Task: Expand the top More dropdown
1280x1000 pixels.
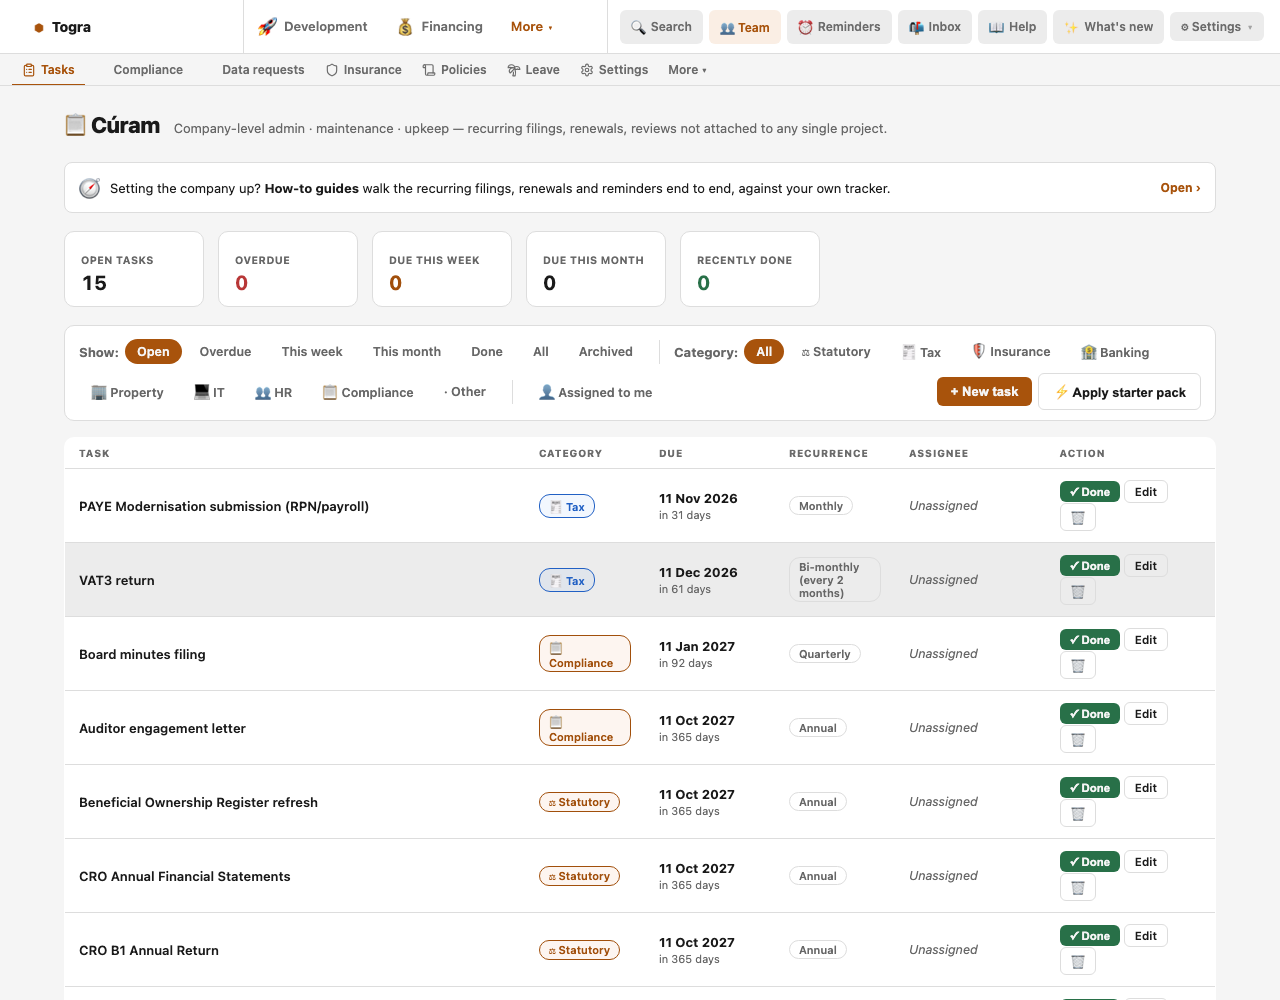Action: (x=532, y=27)
